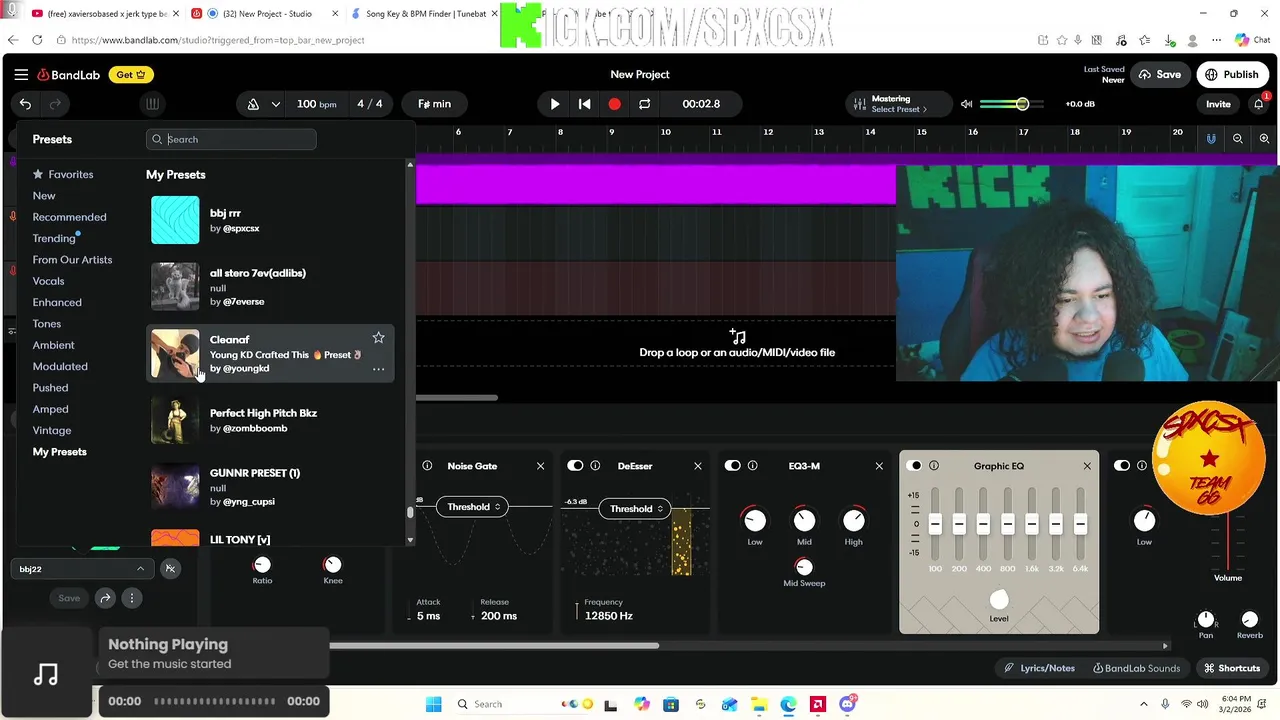Show EQ3-M info icon
The image size is (1280, 720).
(x=752, y=466)
